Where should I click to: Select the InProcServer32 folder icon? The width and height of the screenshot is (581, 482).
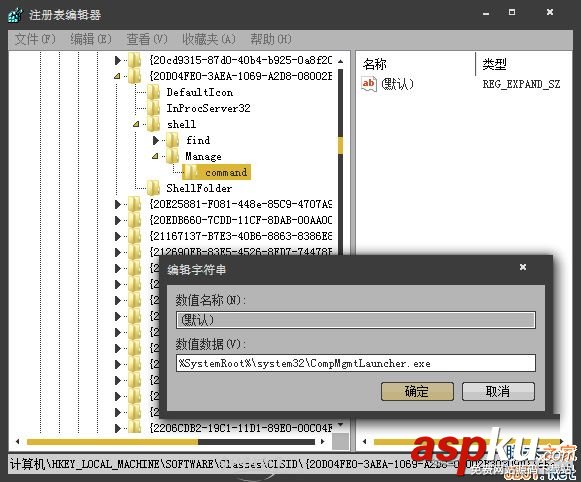[x=153, y=108]
